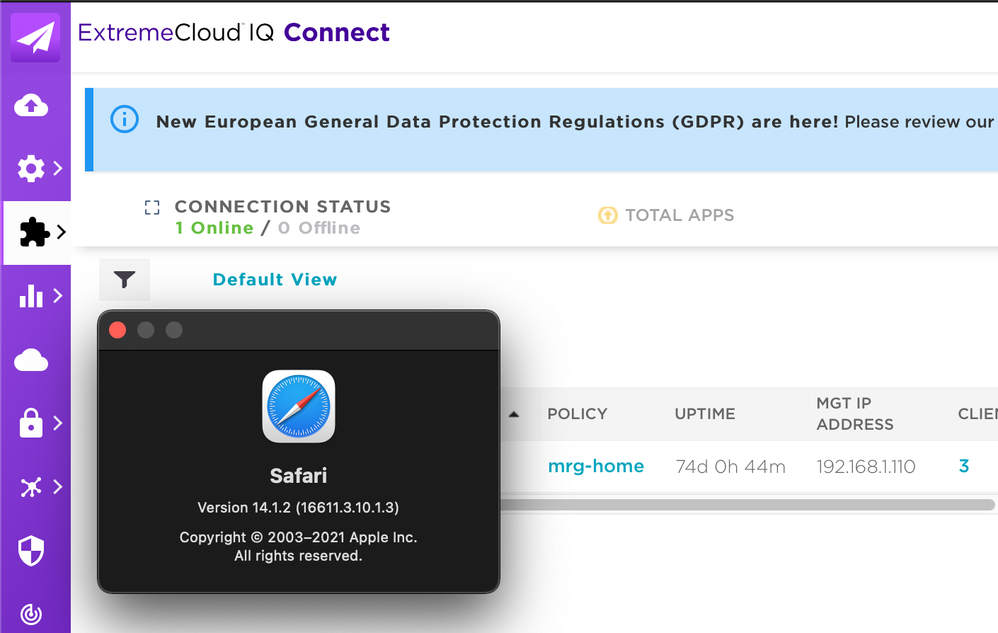998x633 pixels.
Task: Click the paper plane logo icon
Action: 34,37
